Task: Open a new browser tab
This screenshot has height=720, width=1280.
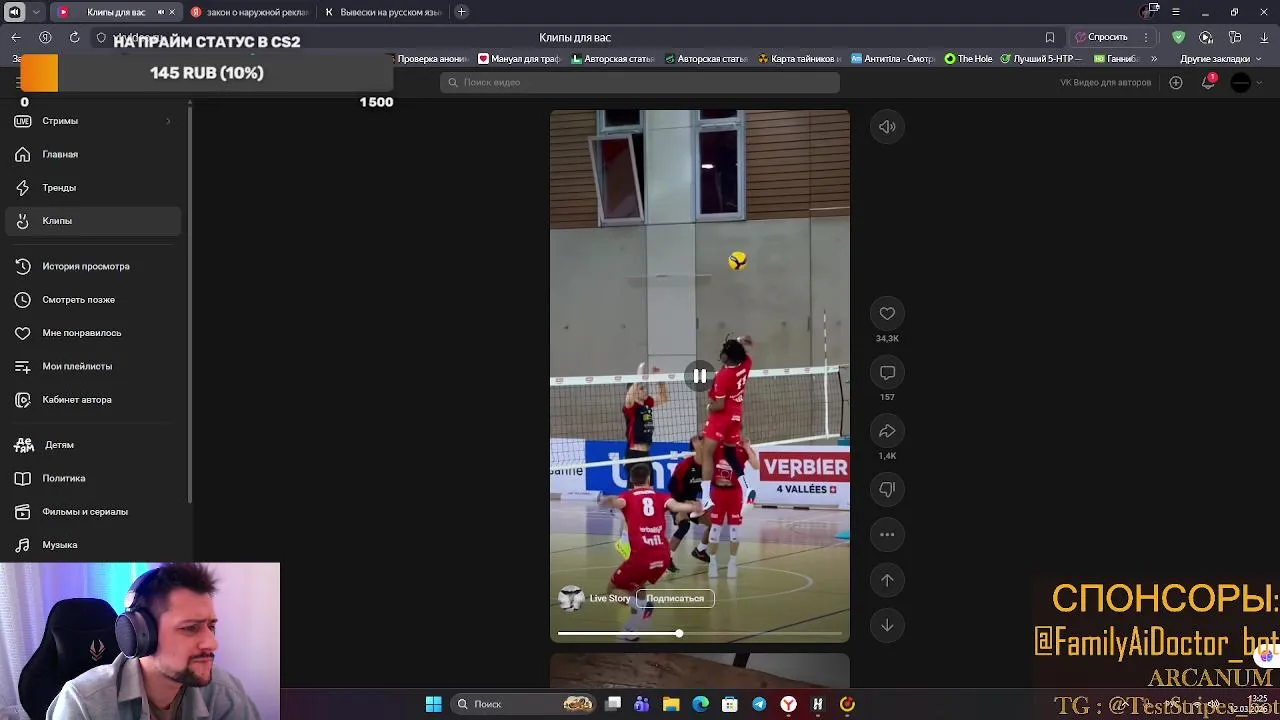Action: [x=461, y=12]
